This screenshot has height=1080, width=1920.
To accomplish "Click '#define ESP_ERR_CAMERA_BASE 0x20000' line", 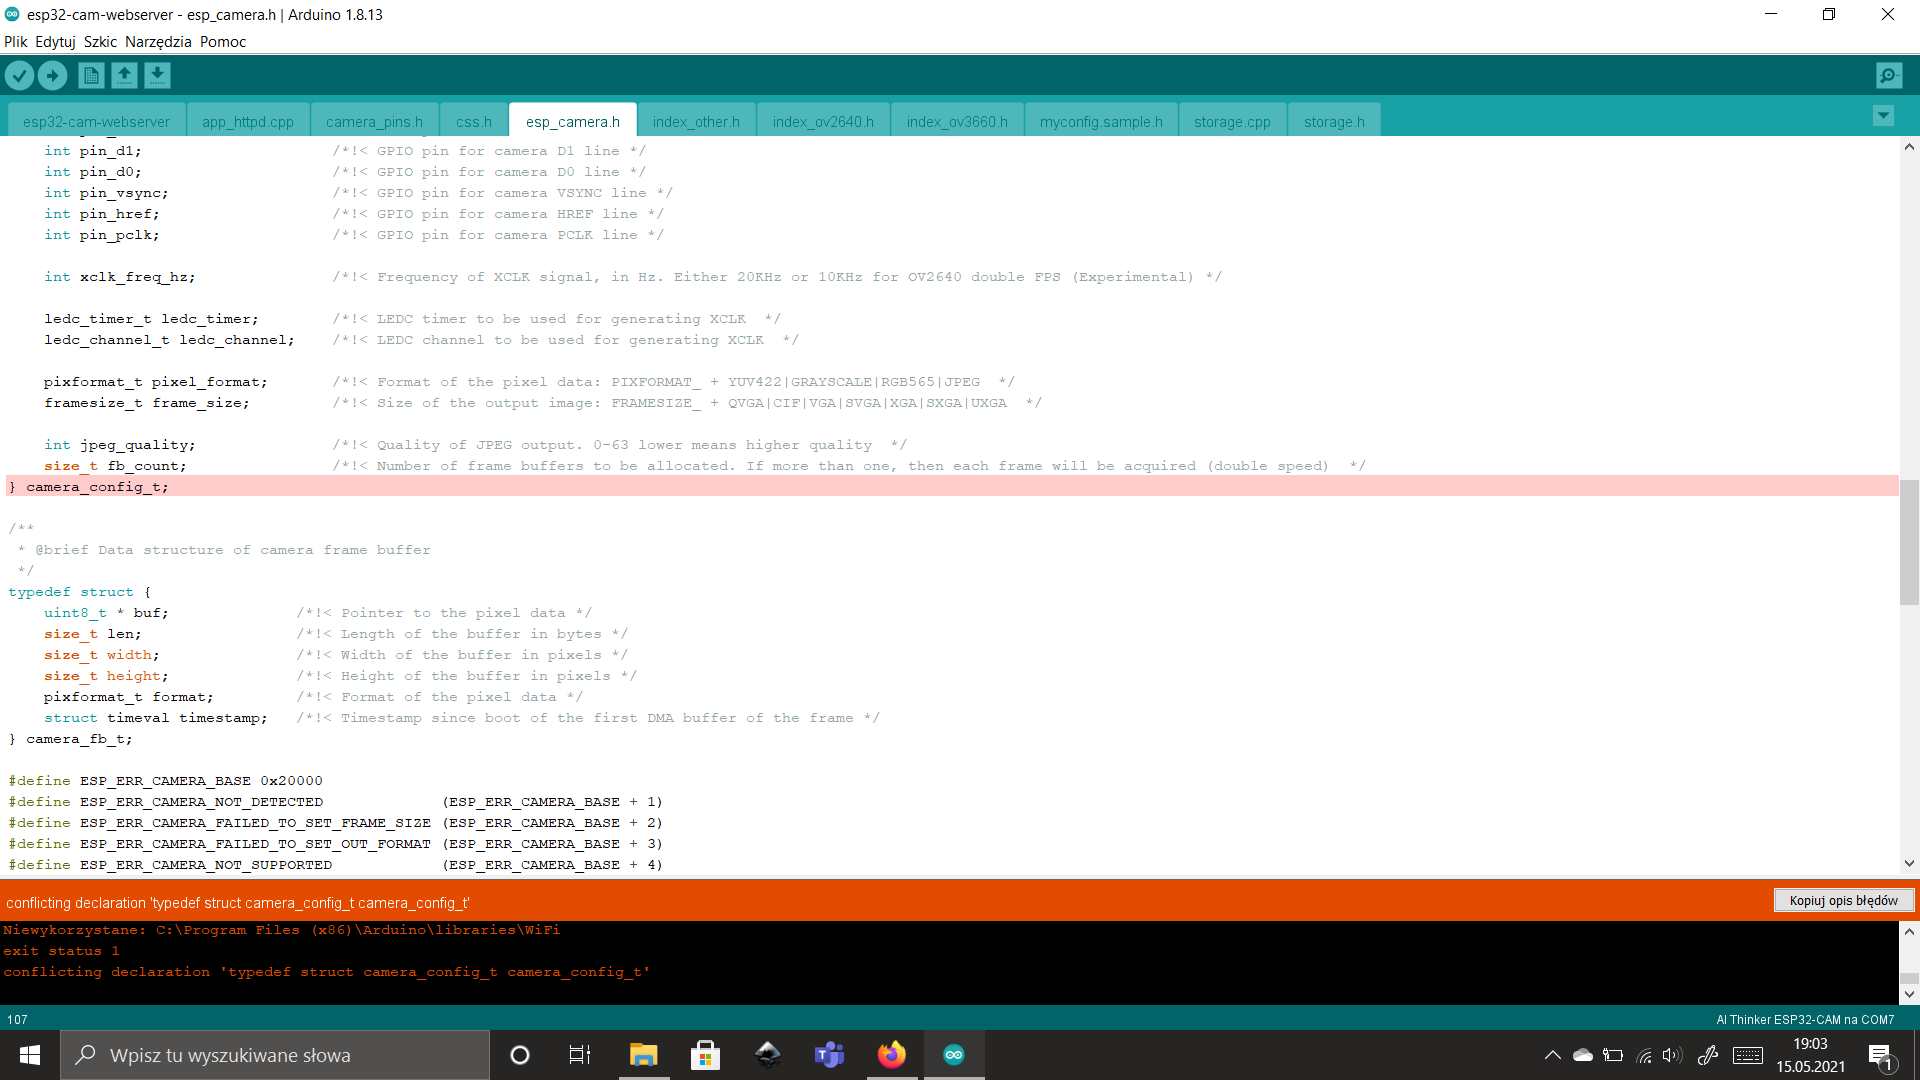I will click(165, 781).
